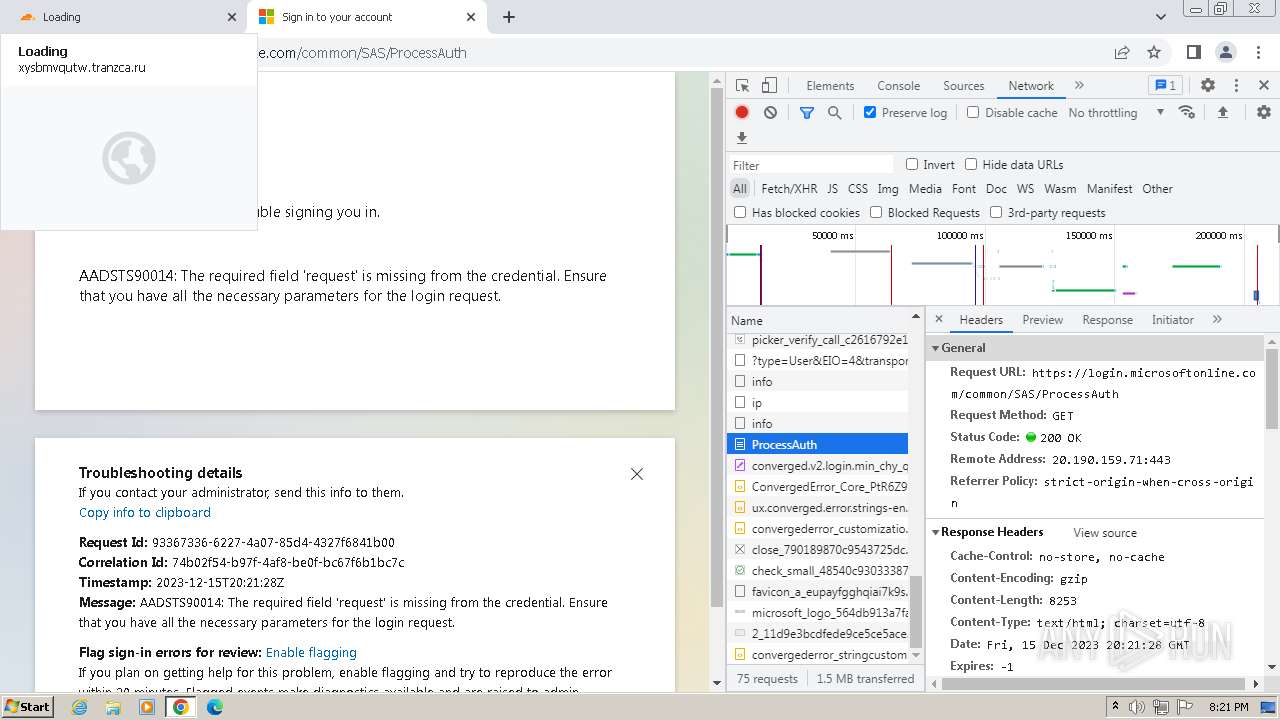Filter requests by Img type
The image size is (1280, 720).
(887, 189)
